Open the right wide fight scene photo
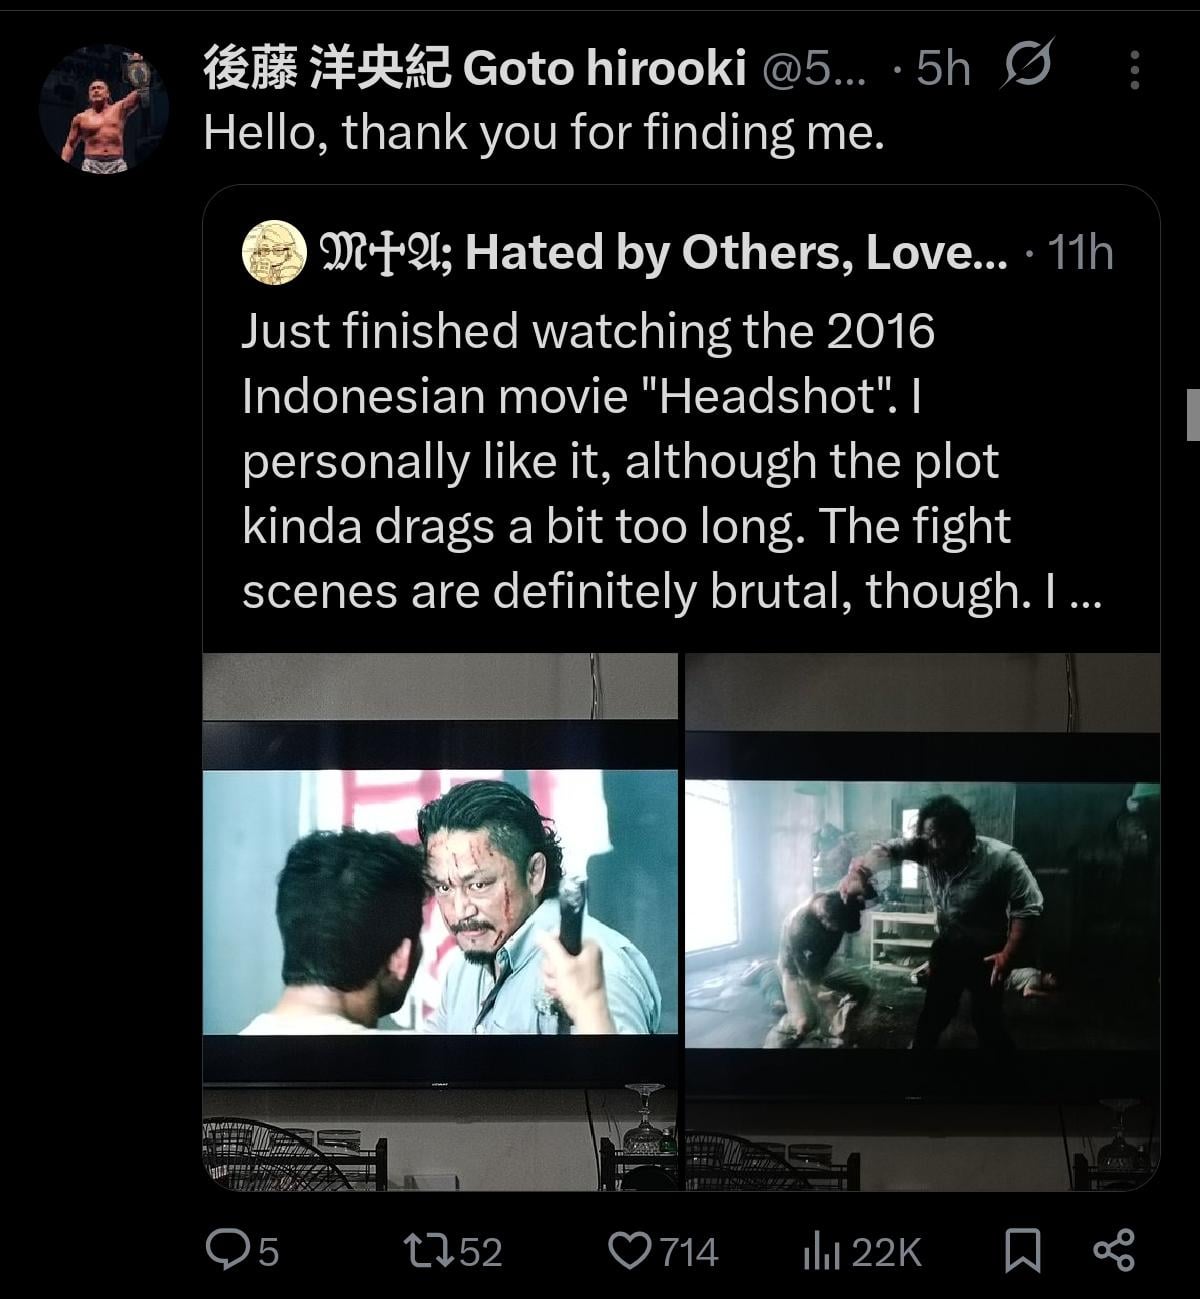This screenshot has height=1299, width=1200. (x=922, y=920)
